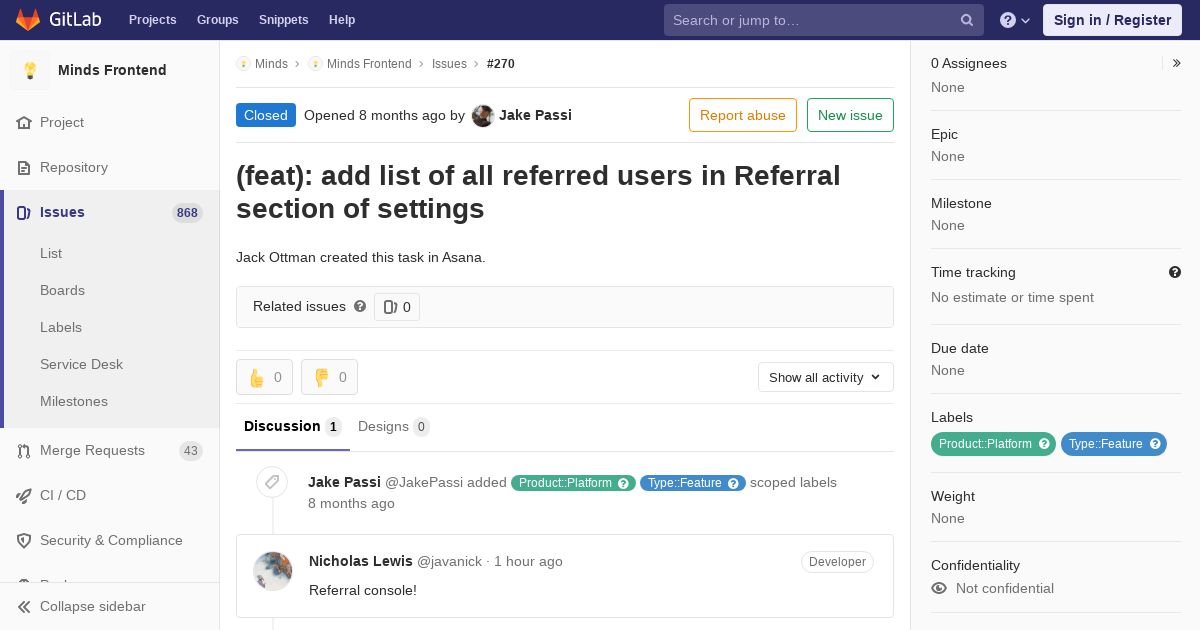Click the Developer role badge

pos(837,562)
